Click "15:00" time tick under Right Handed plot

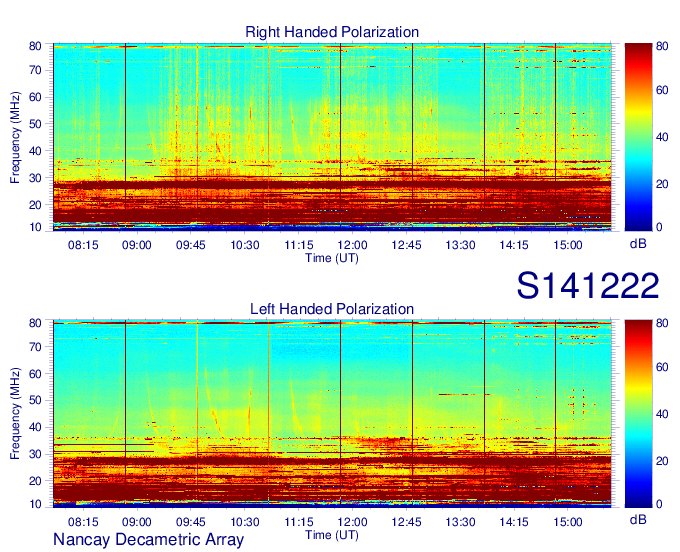[x=568, y=245]
